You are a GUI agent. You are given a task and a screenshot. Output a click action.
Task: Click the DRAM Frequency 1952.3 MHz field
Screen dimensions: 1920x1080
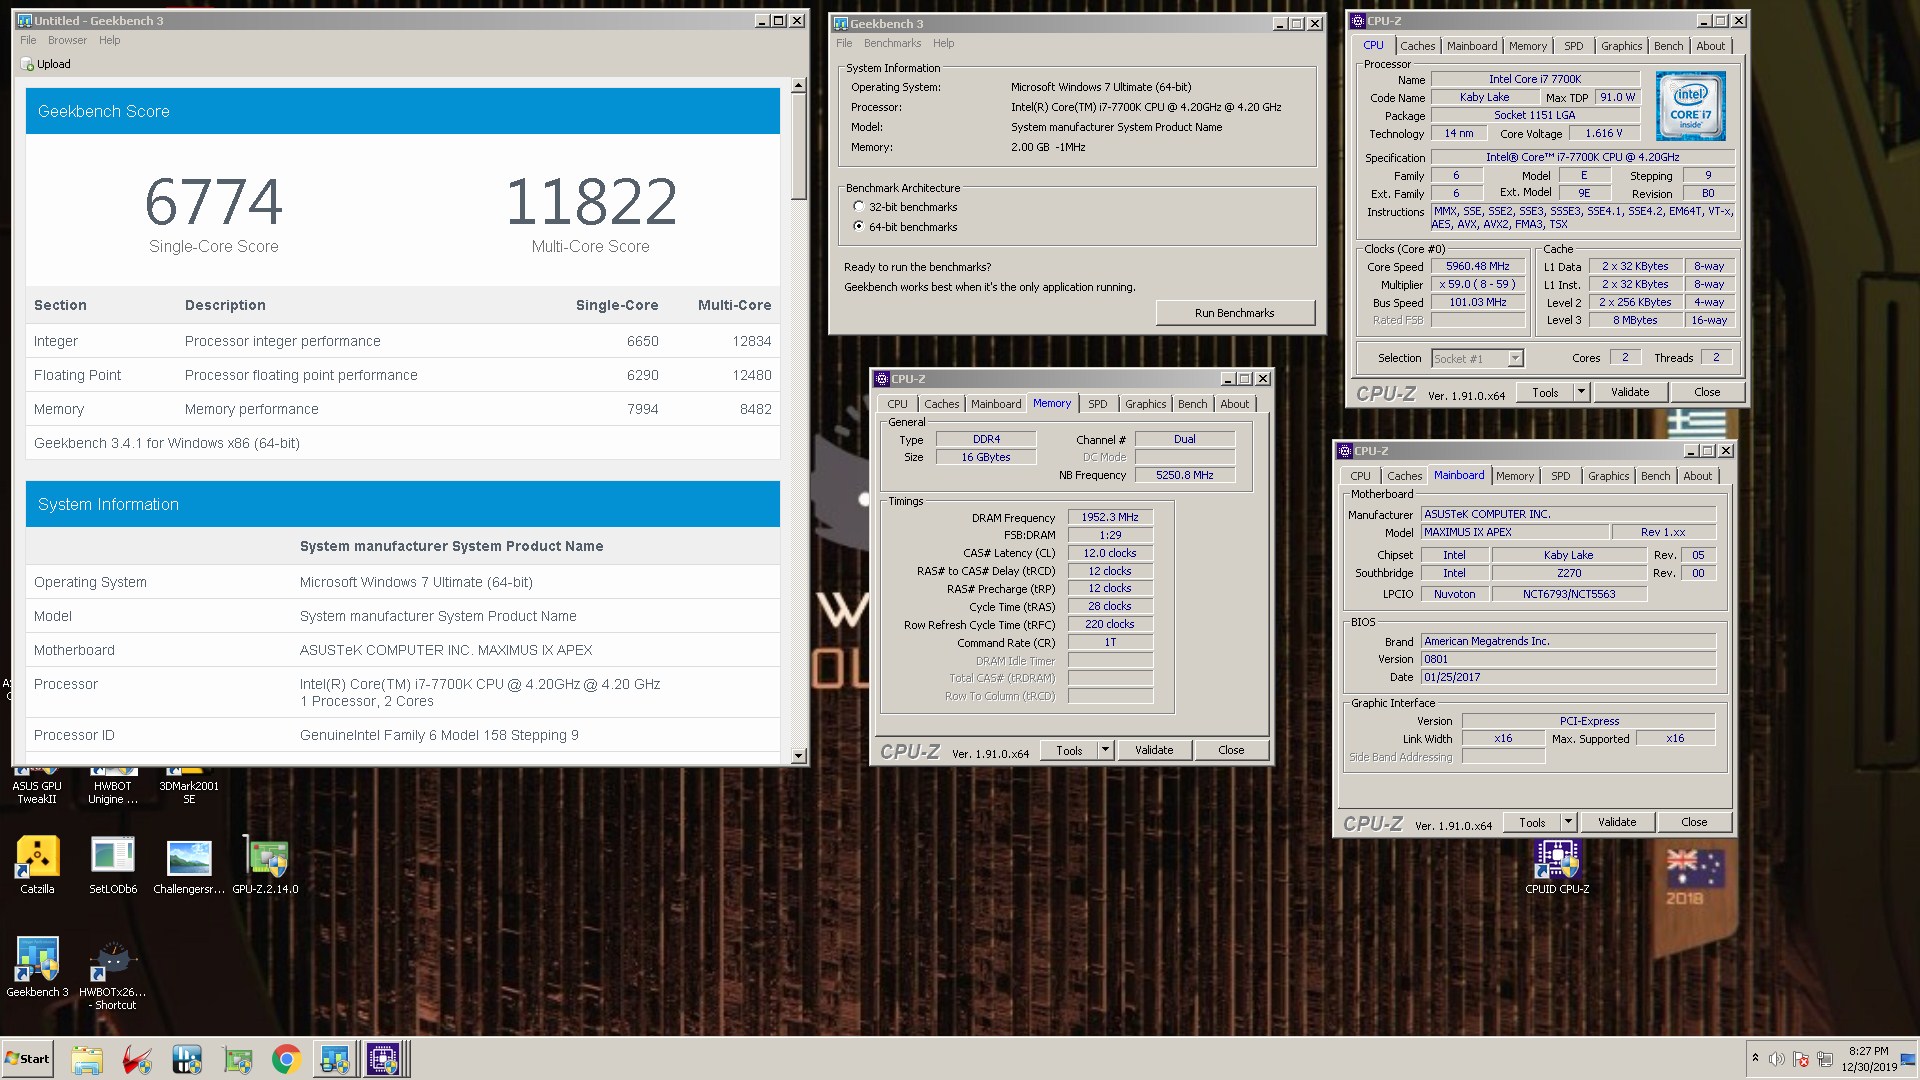pyautogui.click(x=1110, y=517)
